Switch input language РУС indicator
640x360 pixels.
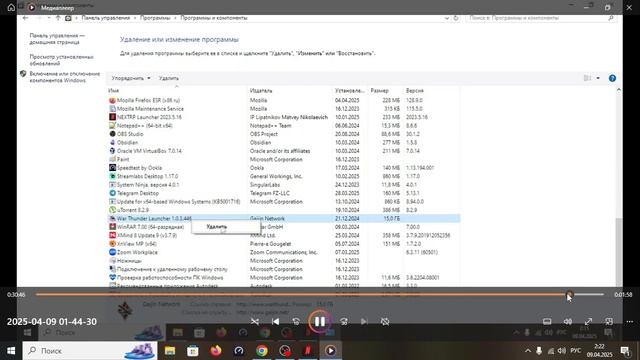[576, 351]
